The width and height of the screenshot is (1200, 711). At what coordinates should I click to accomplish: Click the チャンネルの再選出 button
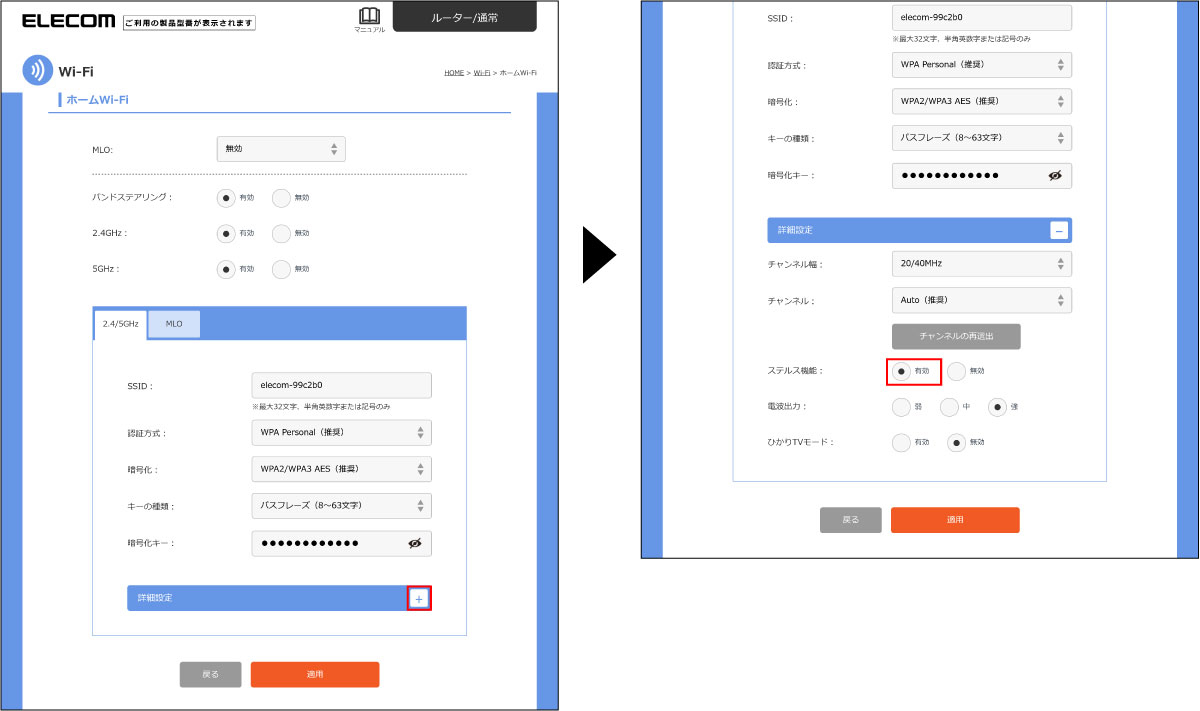tap(956, 336)
